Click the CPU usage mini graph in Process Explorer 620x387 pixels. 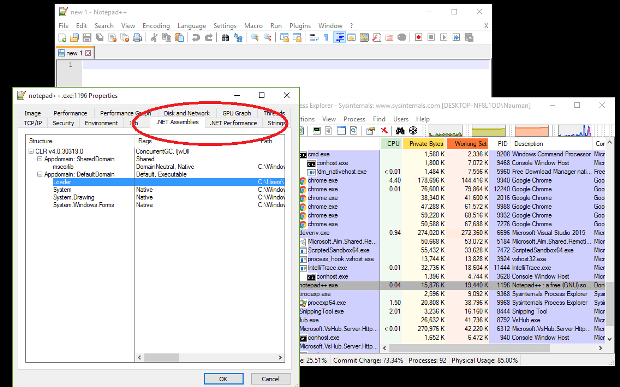[x=445, y=130]
